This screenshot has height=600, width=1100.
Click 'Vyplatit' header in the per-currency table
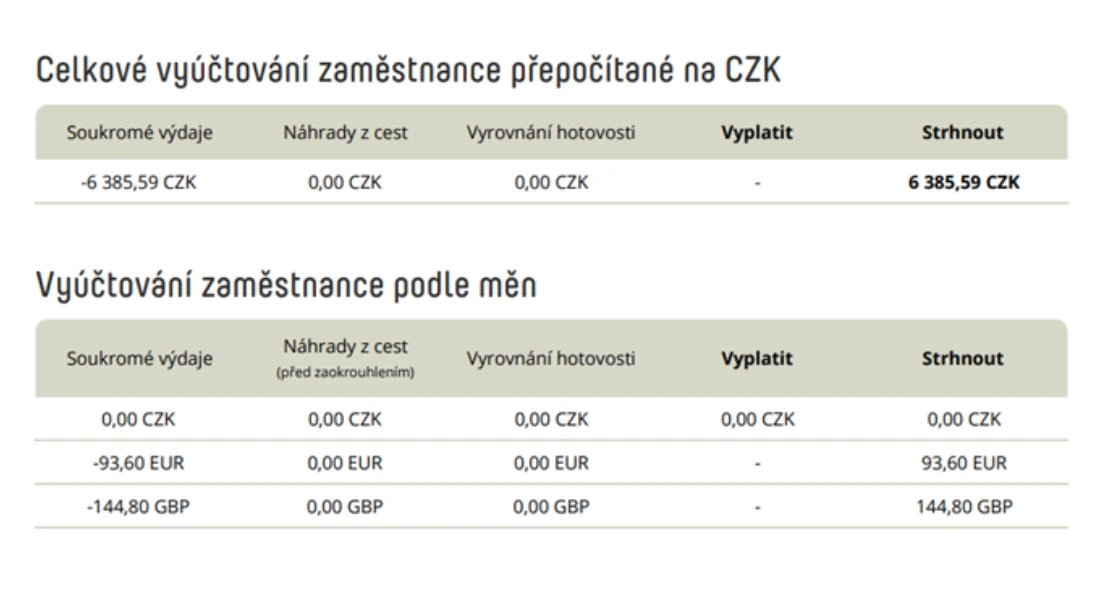point(757,359)
